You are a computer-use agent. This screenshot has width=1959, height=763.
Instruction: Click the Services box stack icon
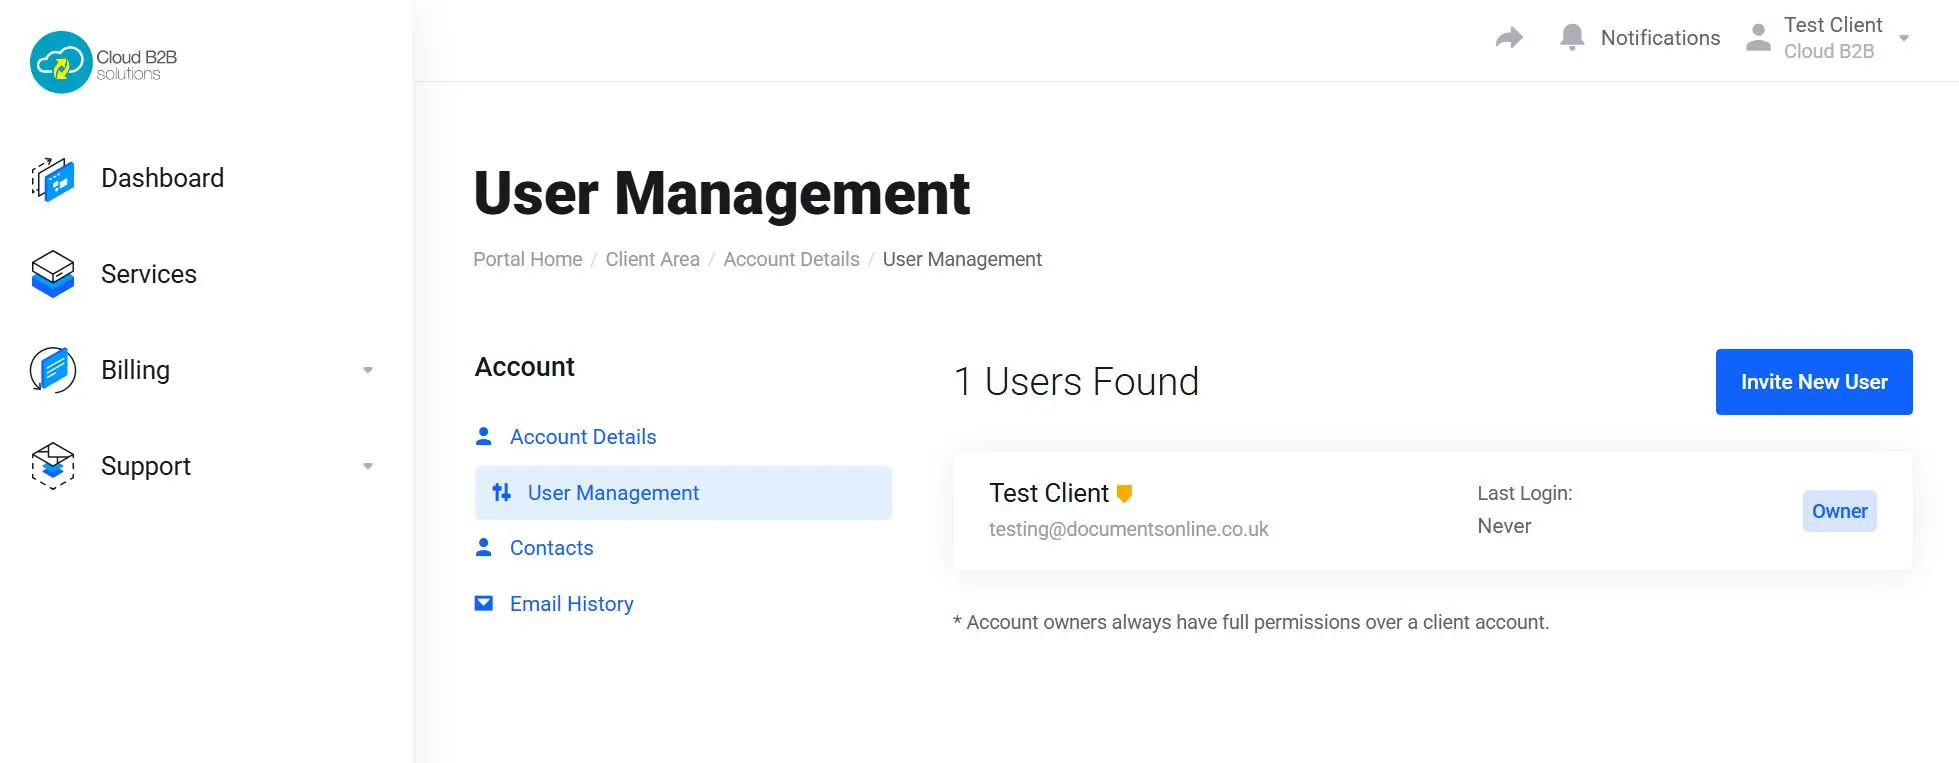(x=53, y=274)
